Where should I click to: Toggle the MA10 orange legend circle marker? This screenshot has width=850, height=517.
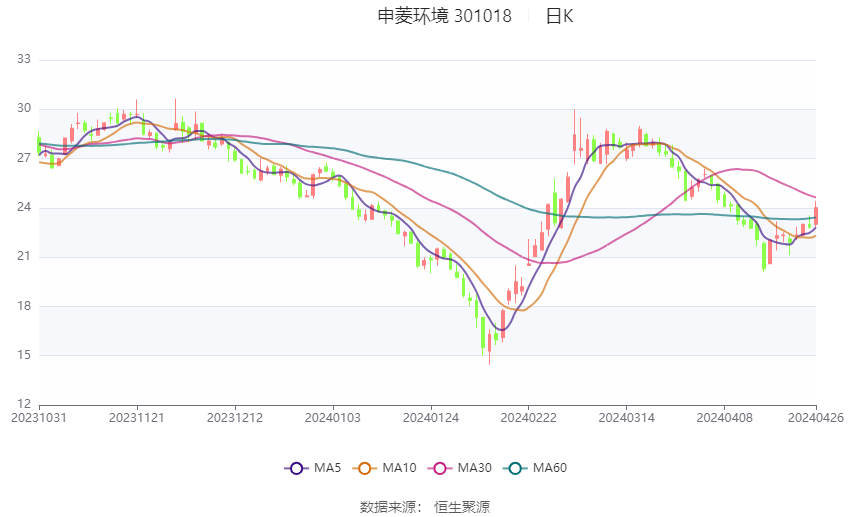tap(366, 468)
